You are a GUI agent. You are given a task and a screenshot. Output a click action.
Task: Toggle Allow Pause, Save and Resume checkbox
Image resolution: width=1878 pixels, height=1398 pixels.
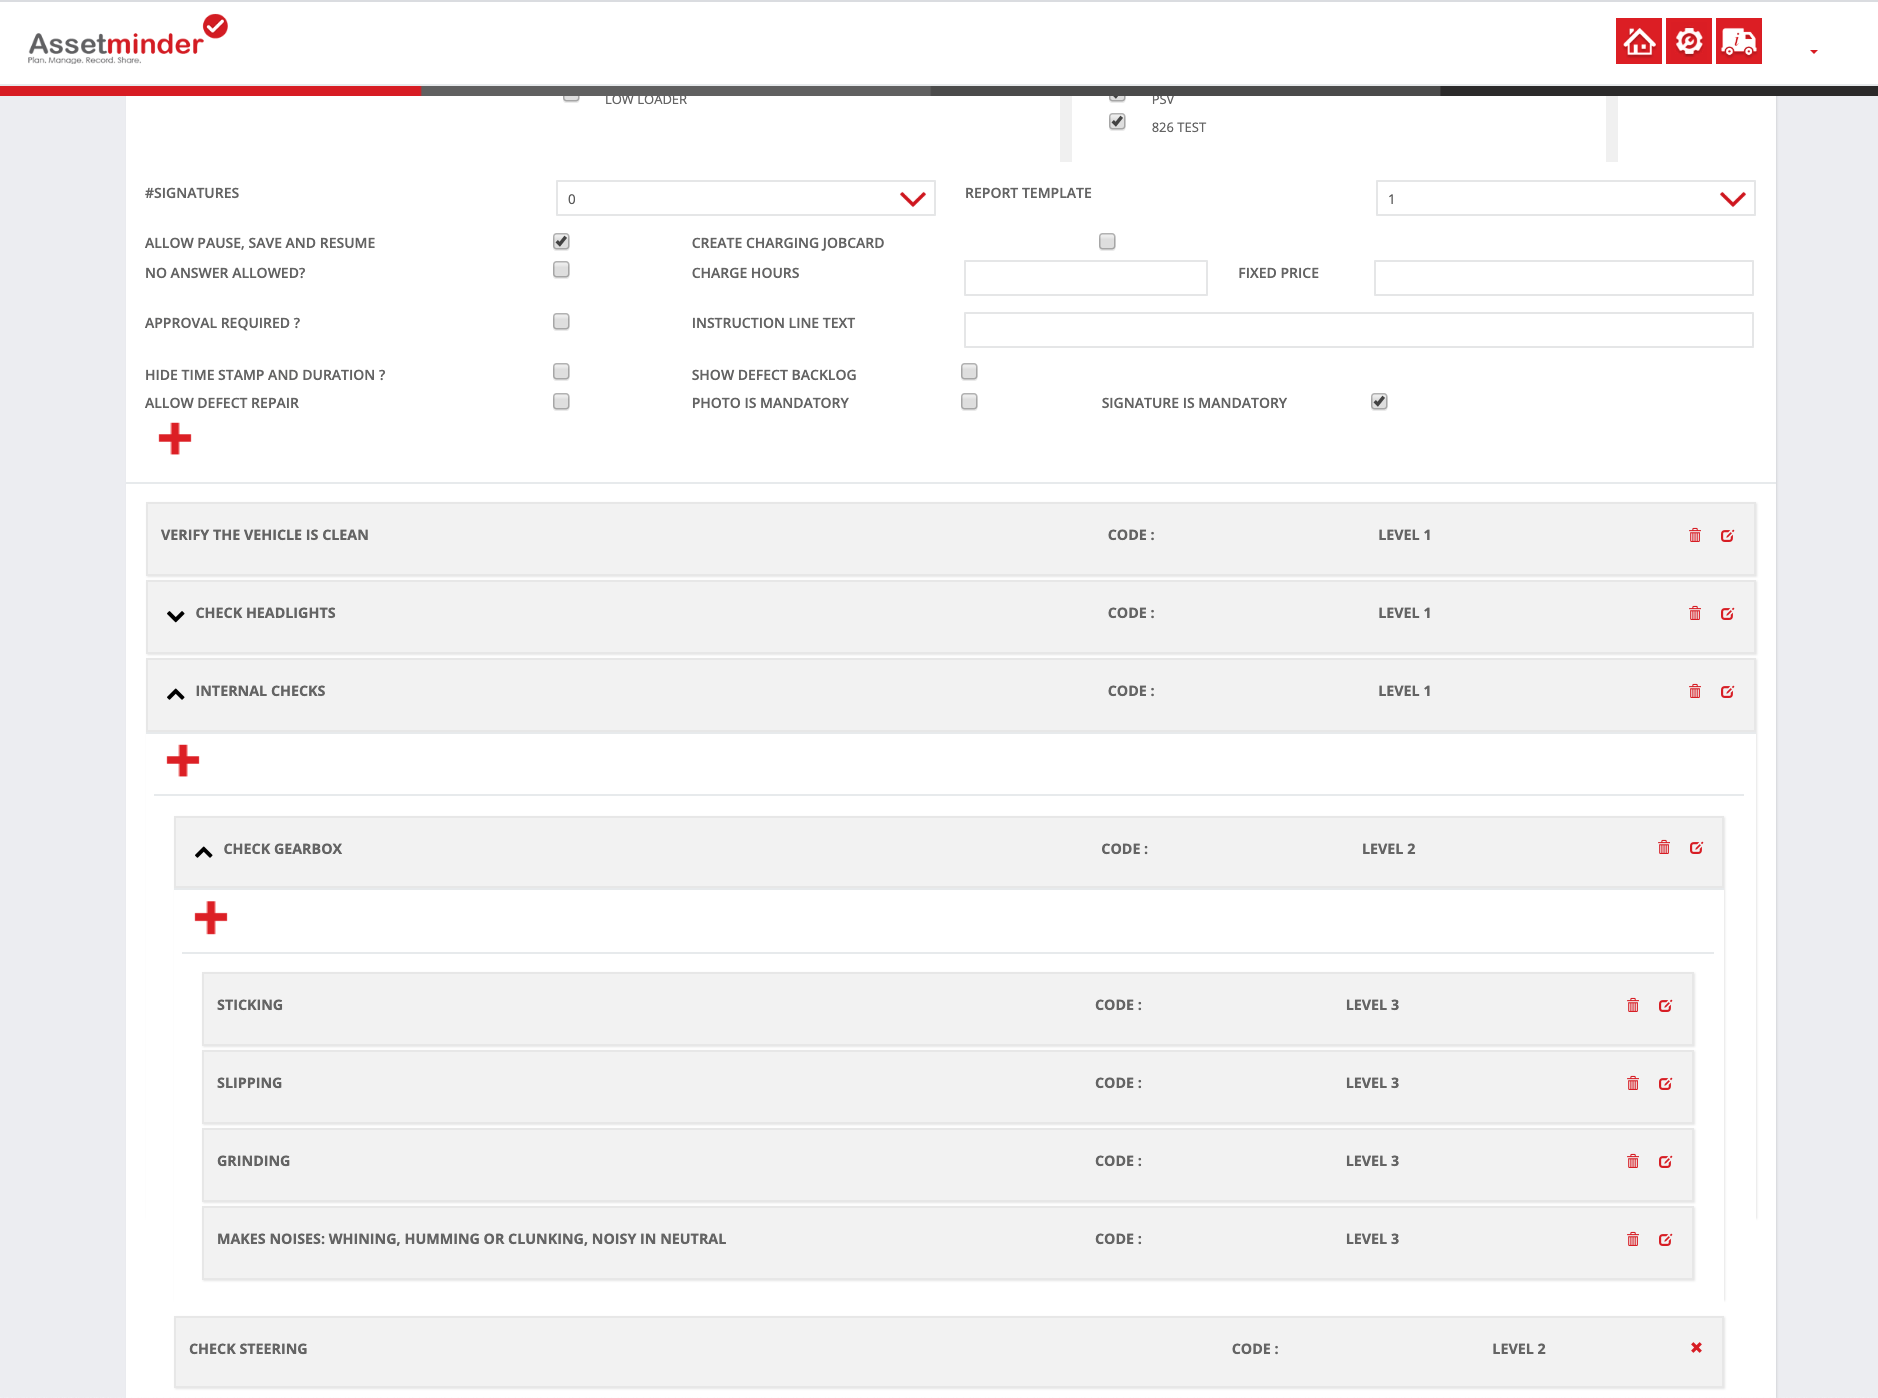561,241
